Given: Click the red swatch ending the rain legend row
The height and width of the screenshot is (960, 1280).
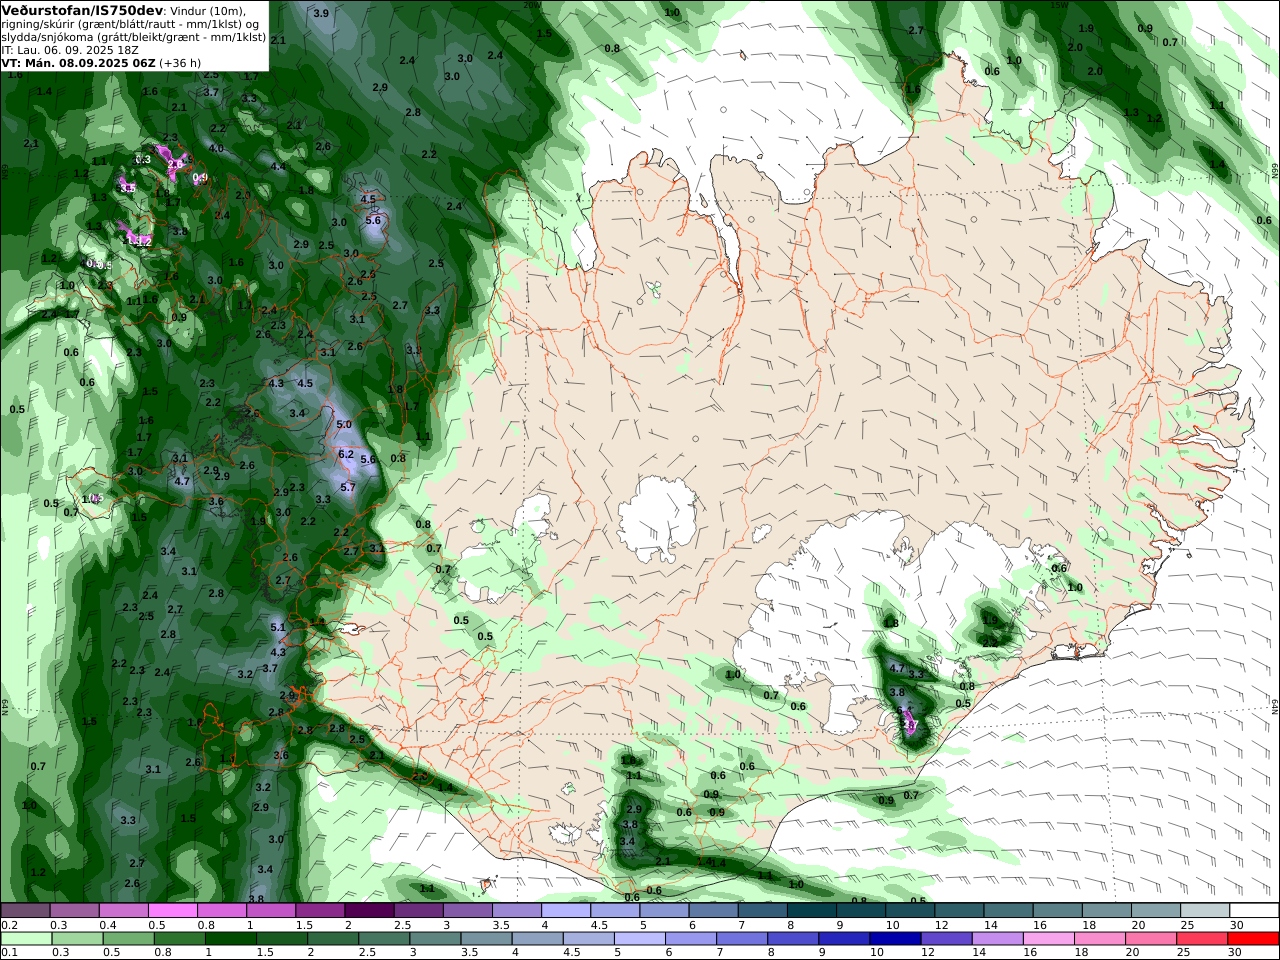Looking at the screenshot, I should pyautogui.click(x=1253, y=939).
